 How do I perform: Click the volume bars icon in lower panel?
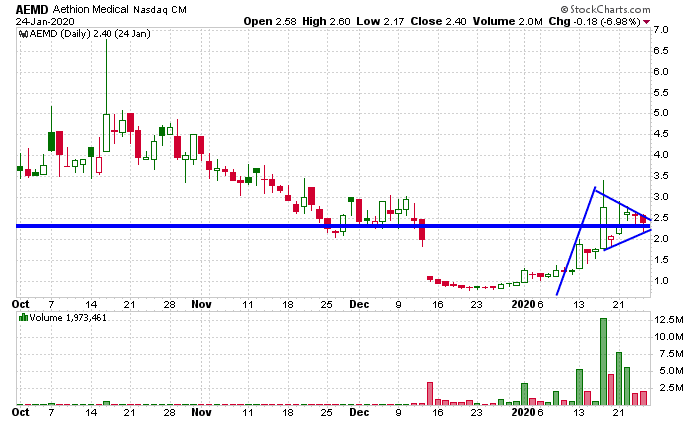point(24,317)
